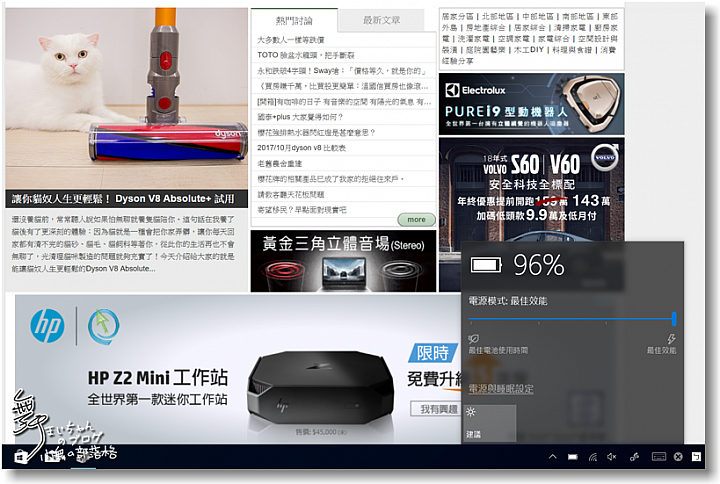Switch to the 最新文章 tab
Viewport: 720px width, 484px height.
click(382, 20)
